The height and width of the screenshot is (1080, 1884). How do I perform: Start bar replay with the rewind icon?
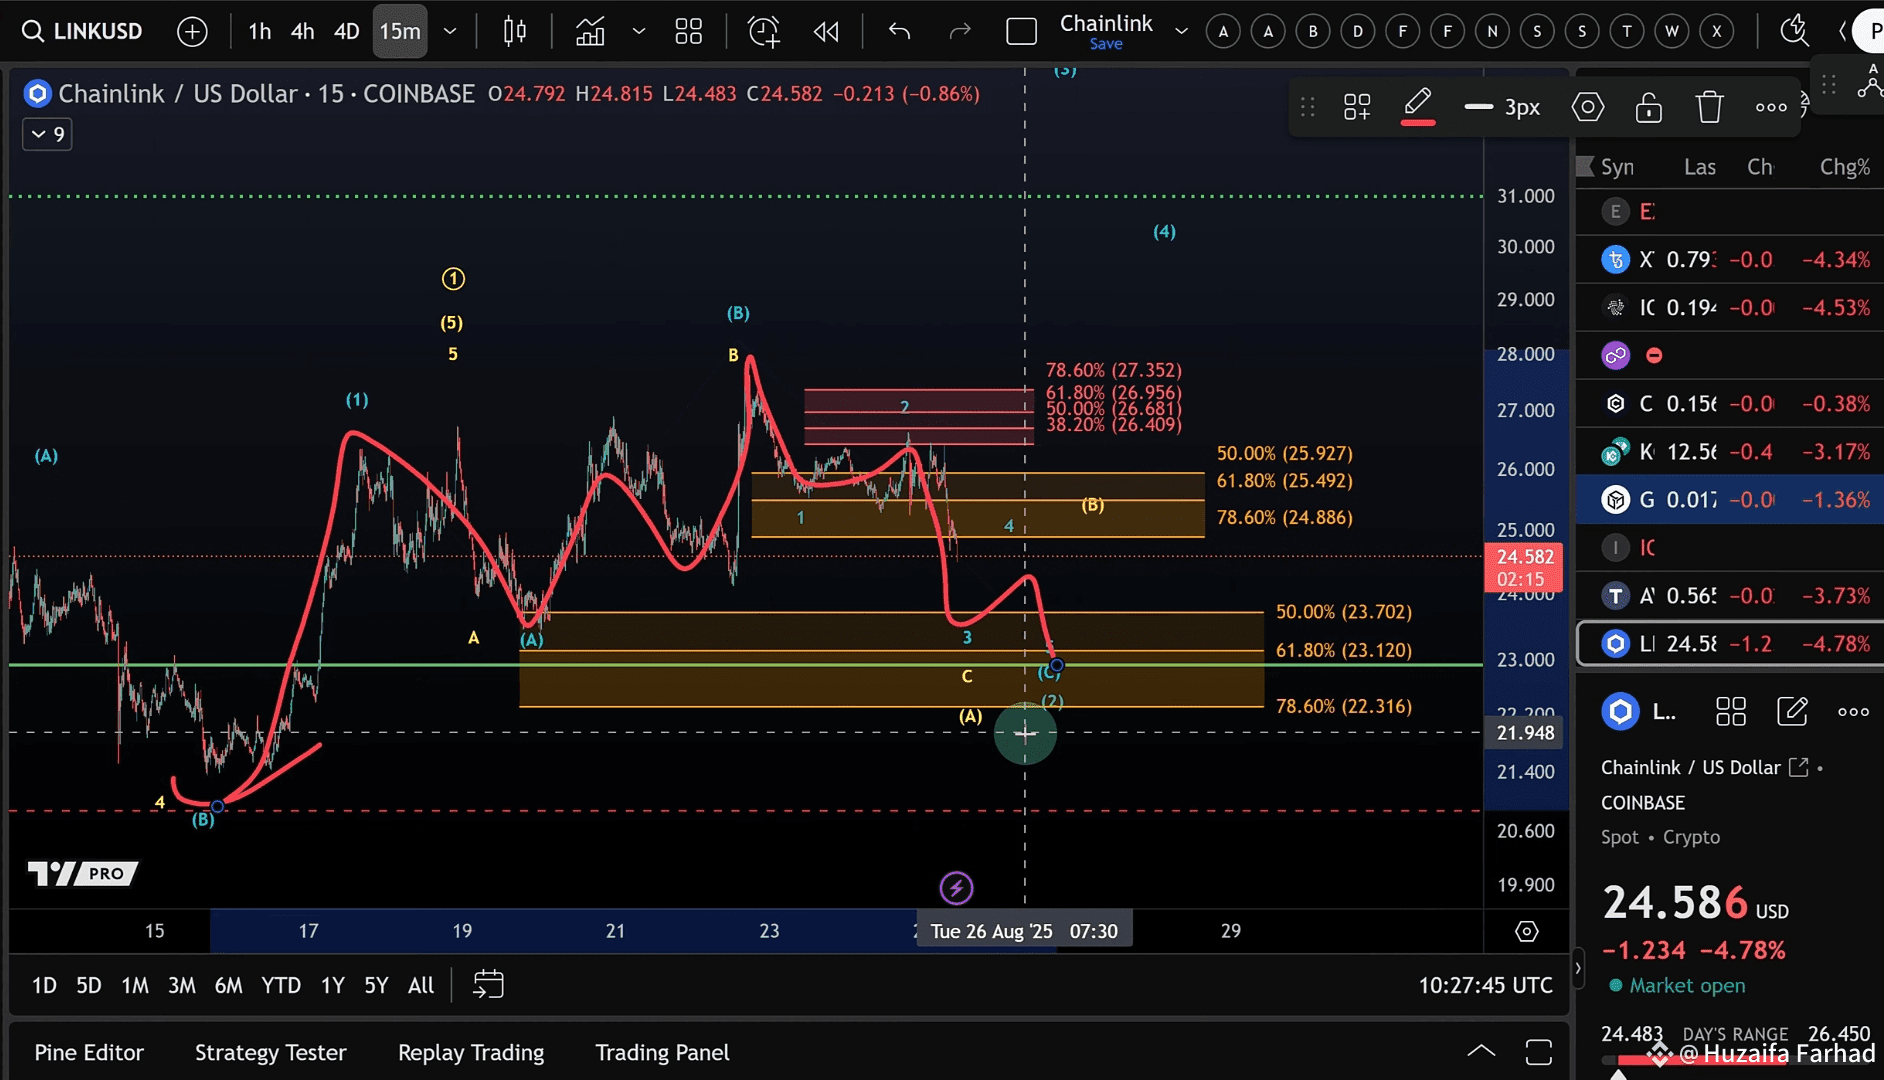pos(826,31)
